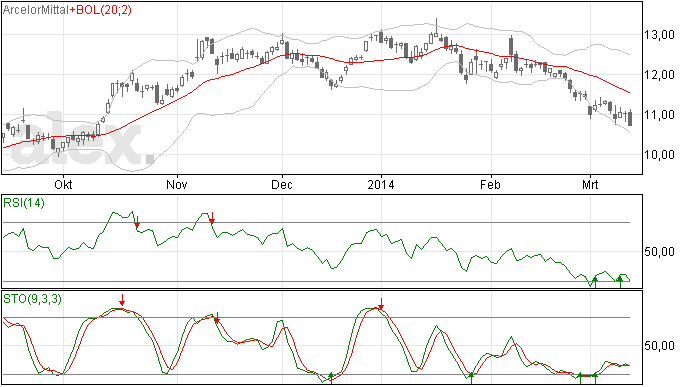Click the 50,00 label of the STO panel

(659, 346)
